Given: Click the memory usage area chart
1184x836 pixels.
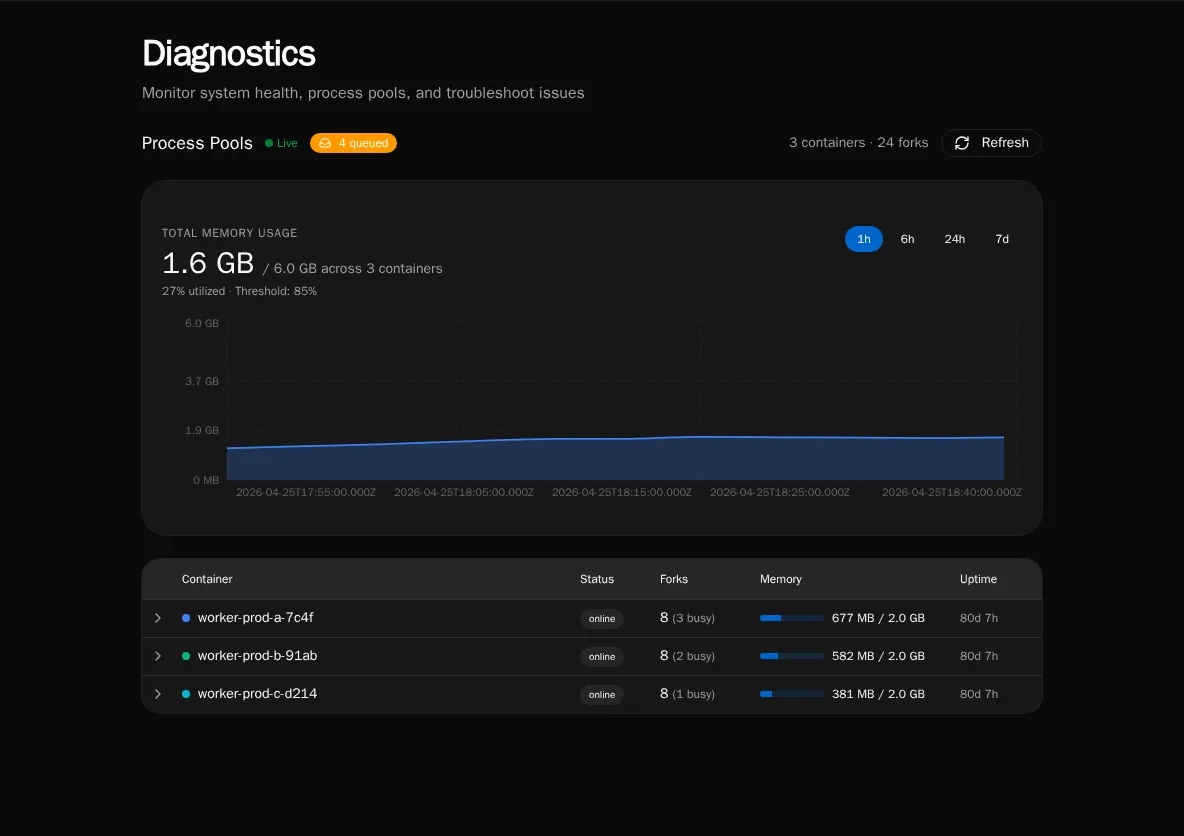Looking at the screenshot, I should [615, 458].
